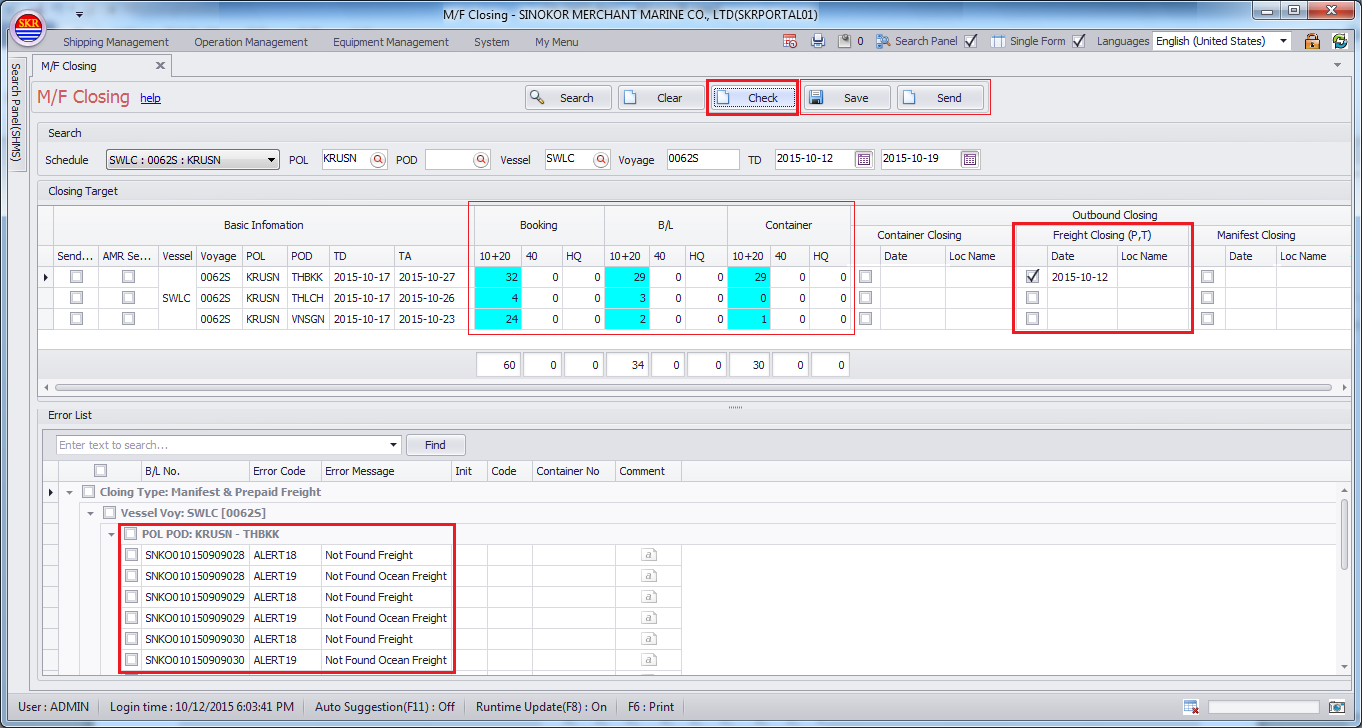Open the Equipment Management menu
1362x728 pixels.
(x=391, y=42)
